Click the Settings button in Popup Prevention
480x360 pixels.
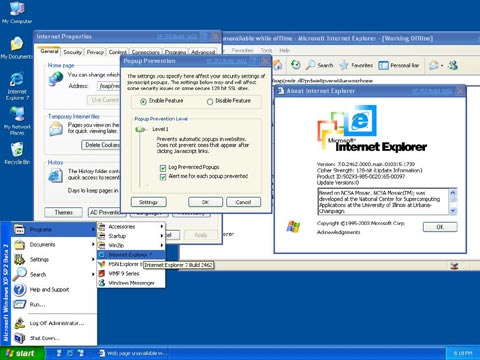148,202
